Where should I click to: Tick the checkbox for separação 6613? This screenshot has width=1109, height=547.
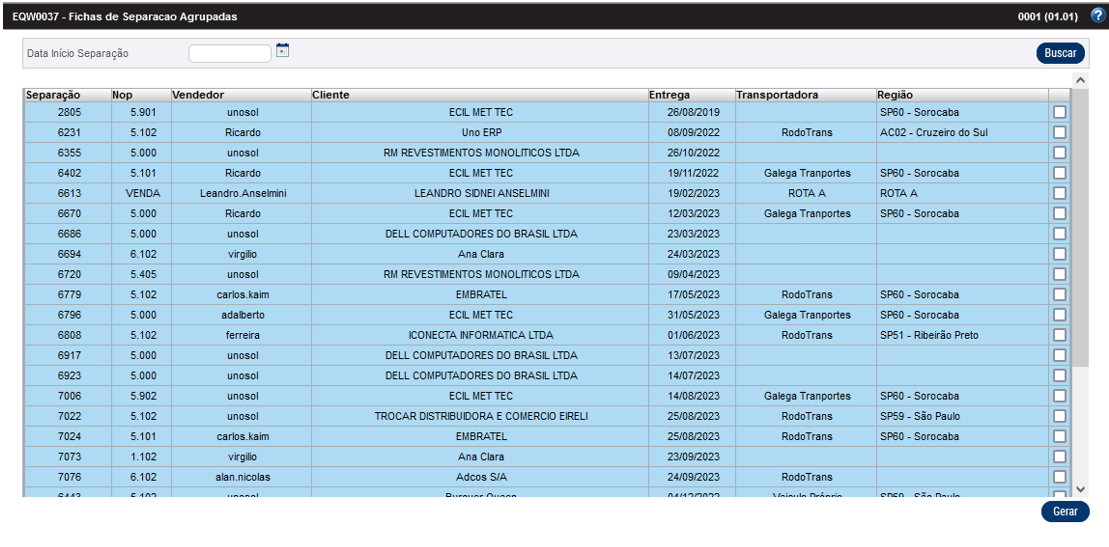(x=1060, y=193)
